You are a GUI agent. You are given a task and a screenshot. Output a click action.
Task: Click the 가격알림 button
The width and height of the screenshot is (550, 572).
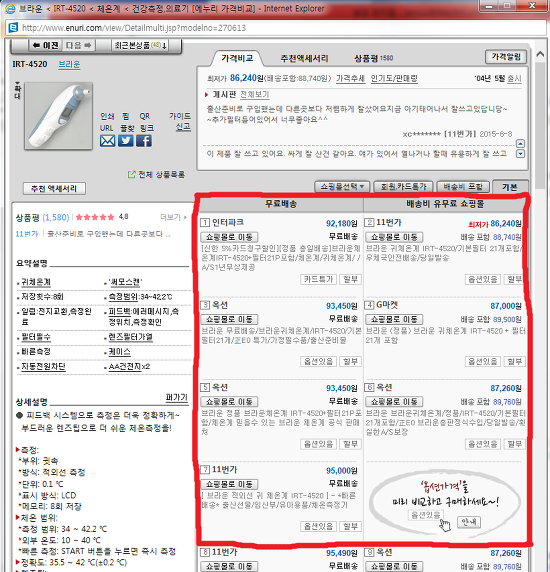(x=506, y=57)
